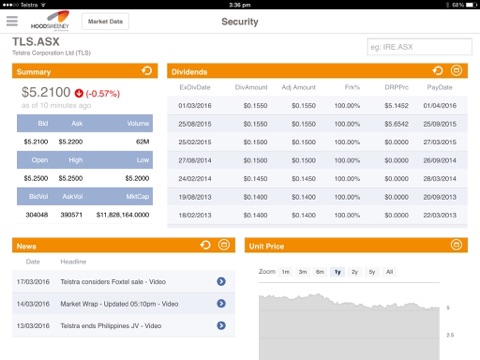Click the DRPPrc column header
The width and height of the screenshot is (480, 360).
396,87
